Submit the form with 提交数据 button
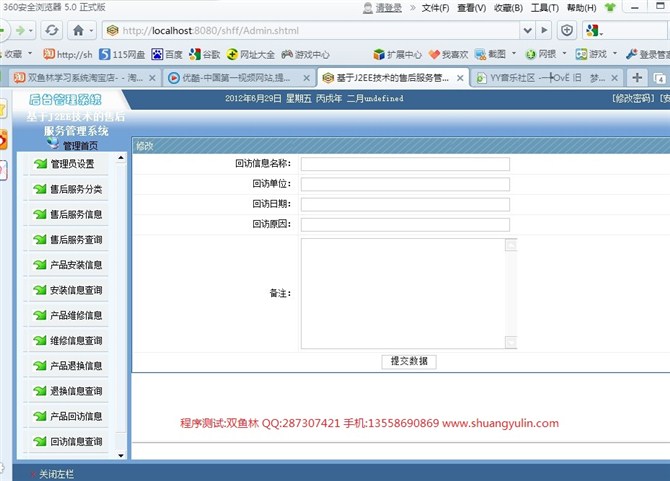The image size is (670, 481). (409, 361)
